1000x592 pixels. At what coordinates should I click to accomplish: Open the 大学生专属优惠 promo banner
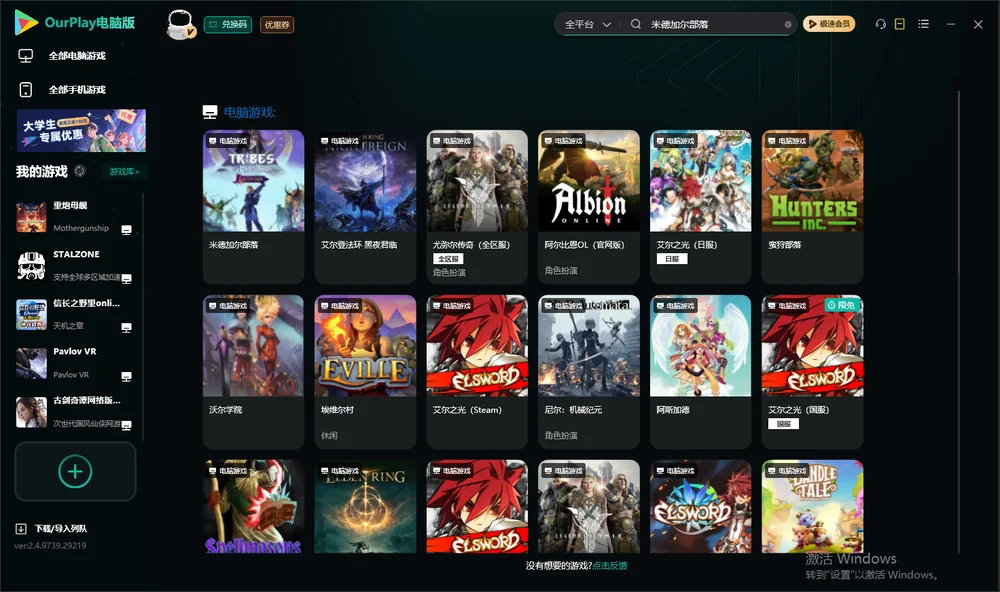point(82,131)
